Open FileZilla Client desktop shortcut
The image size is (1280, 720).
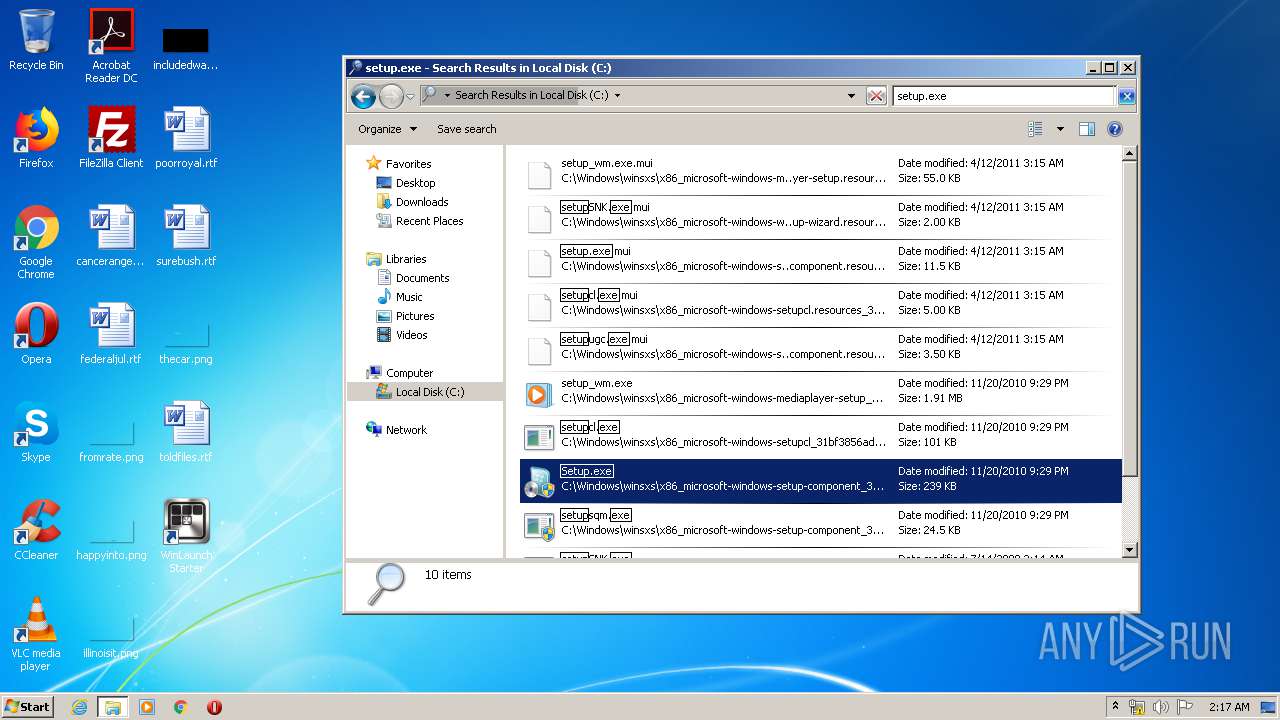pyautogui.click(x=111, y=138)
